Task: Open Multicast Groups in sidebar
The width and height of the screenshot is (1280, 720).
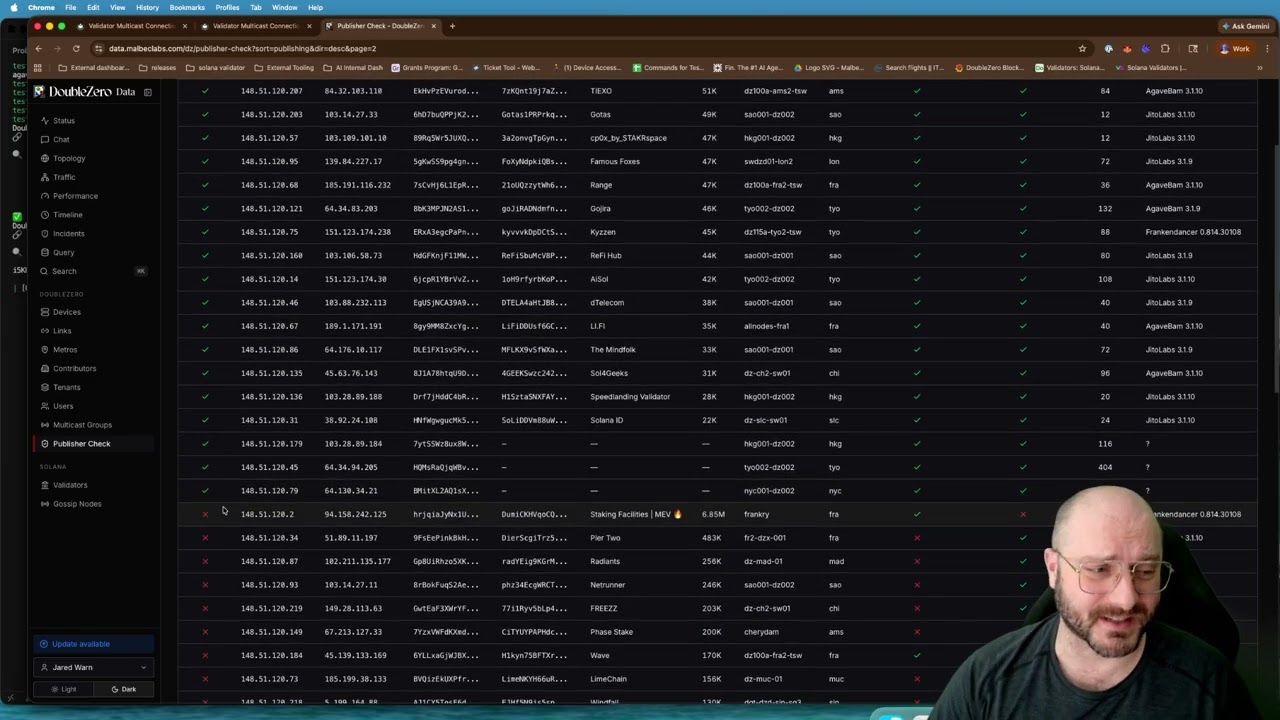Action: point(82,425)
